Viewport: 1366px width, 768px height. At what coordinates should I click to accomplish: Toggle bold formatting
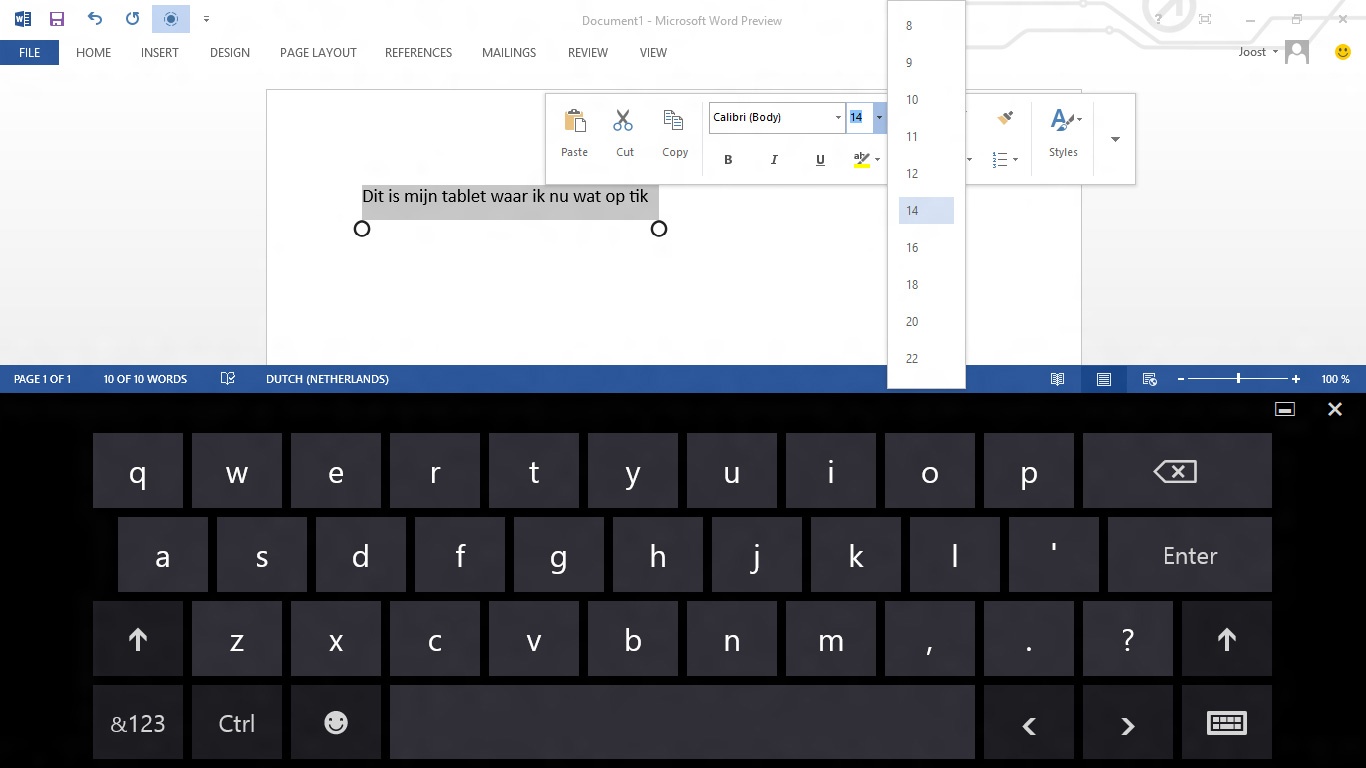tap(728, 160)
